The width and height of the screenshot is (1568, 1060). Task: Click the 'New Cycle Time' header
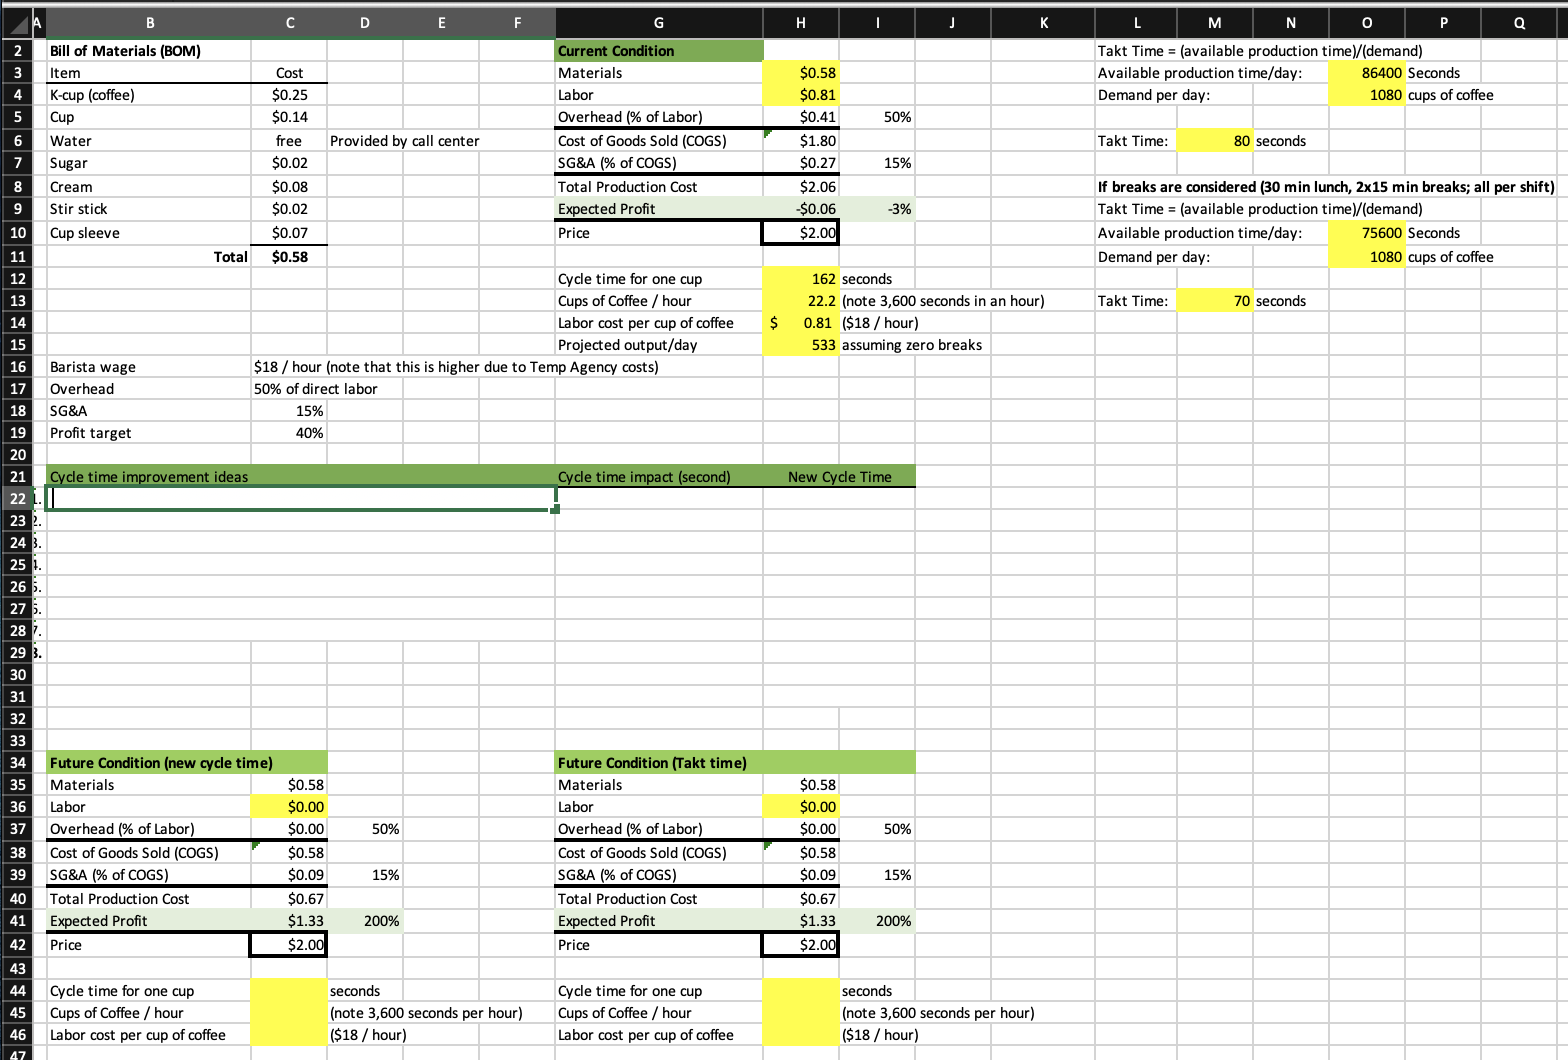(839, 477)
